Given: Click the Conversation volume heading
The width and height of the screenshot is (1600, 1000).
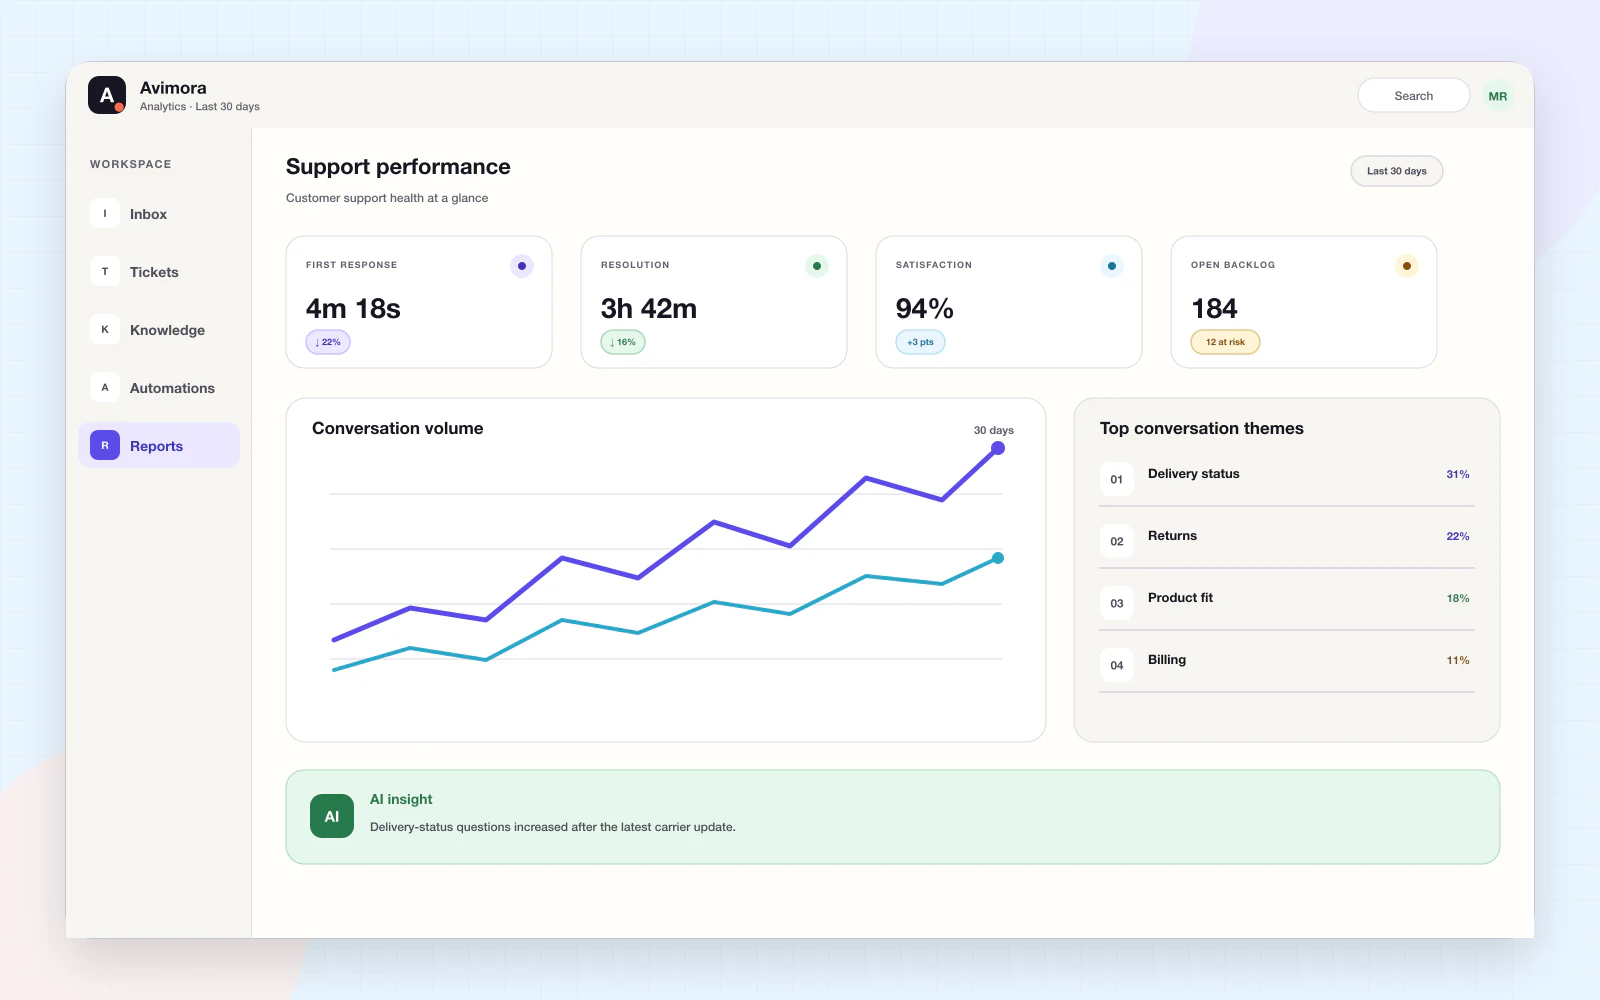Looking at the screenshot, I should point(397,428).
